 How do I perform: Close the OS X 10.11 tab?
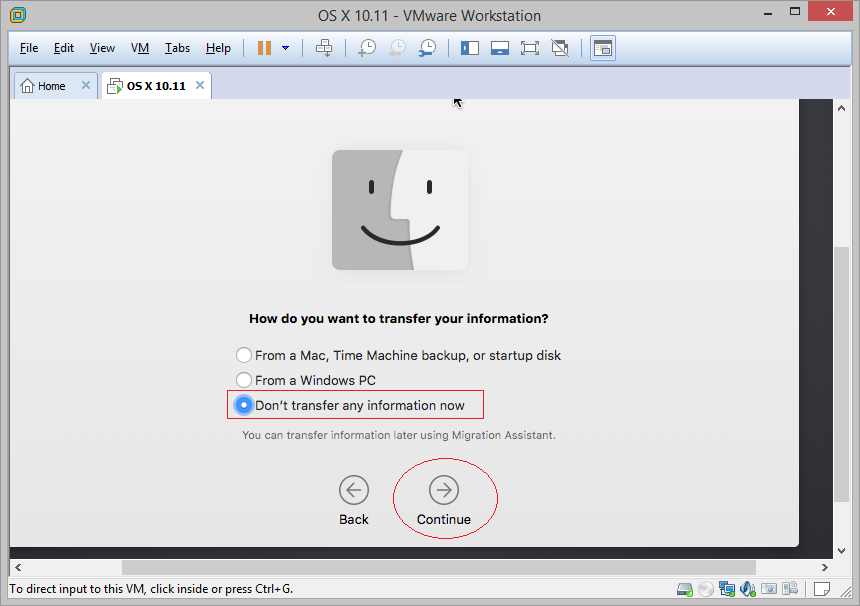[x=200, y=85]
